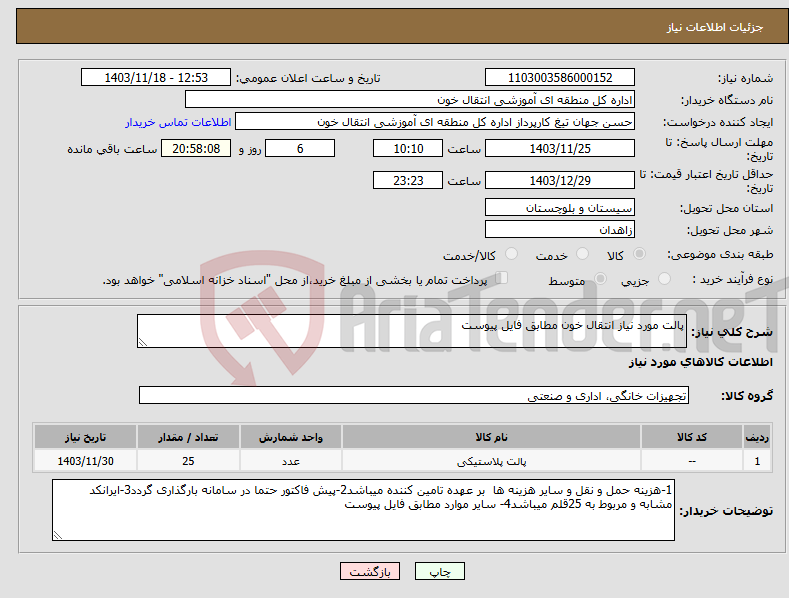Click the province field سیستان و بلوچستان

tap(560, 207)
